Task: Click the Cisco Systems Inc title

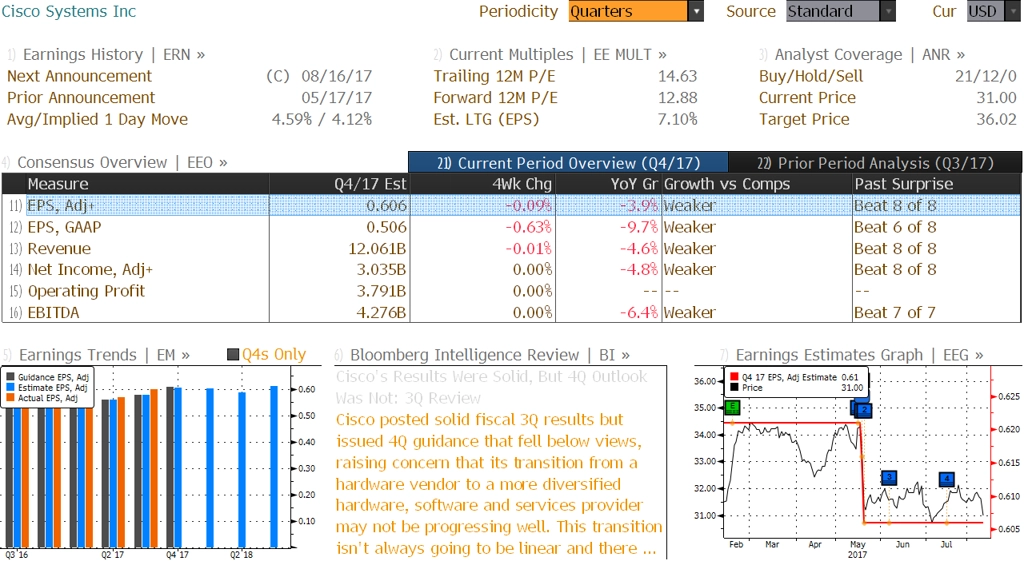Action: click(69, 11)
